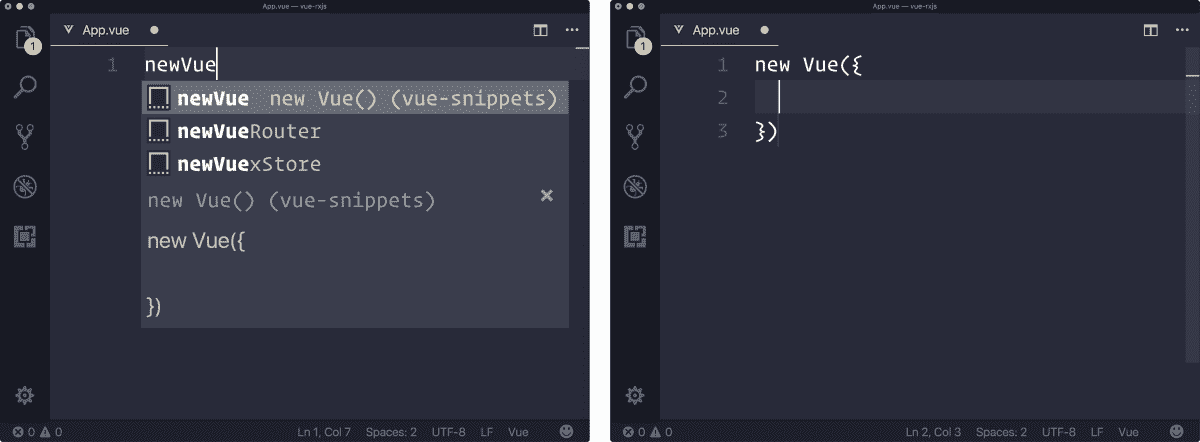Click line number 1 in right editor
1200x442 pixels.
[722, 66]
